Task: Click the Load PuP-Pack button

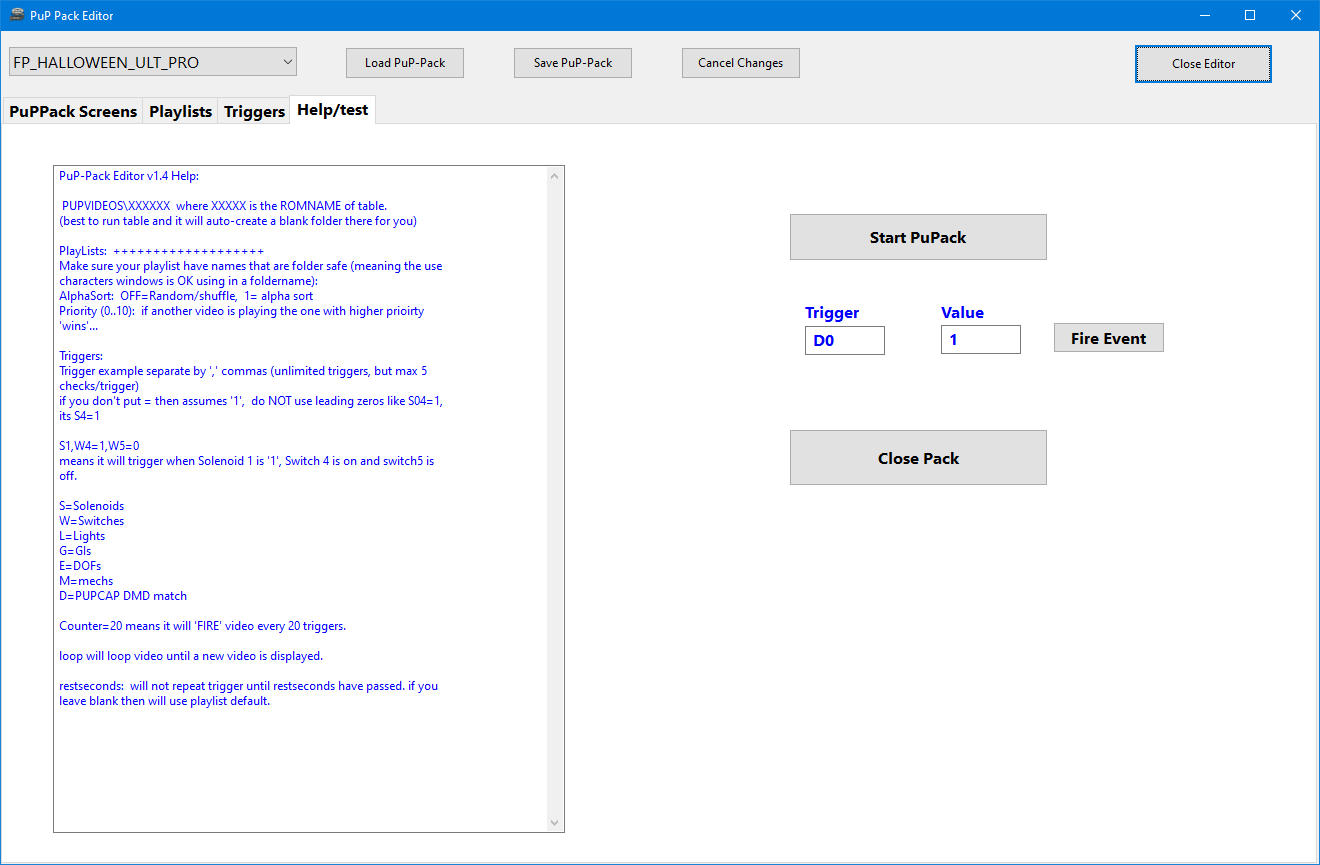Action: [405, 62]
